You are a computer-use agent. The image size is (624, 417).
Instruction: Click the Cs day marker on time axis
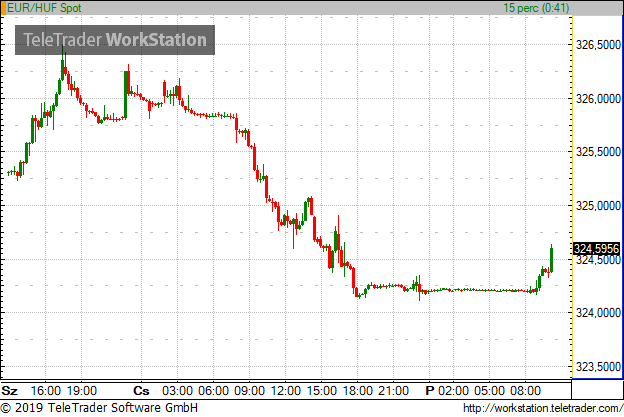[x=141, y=391]
